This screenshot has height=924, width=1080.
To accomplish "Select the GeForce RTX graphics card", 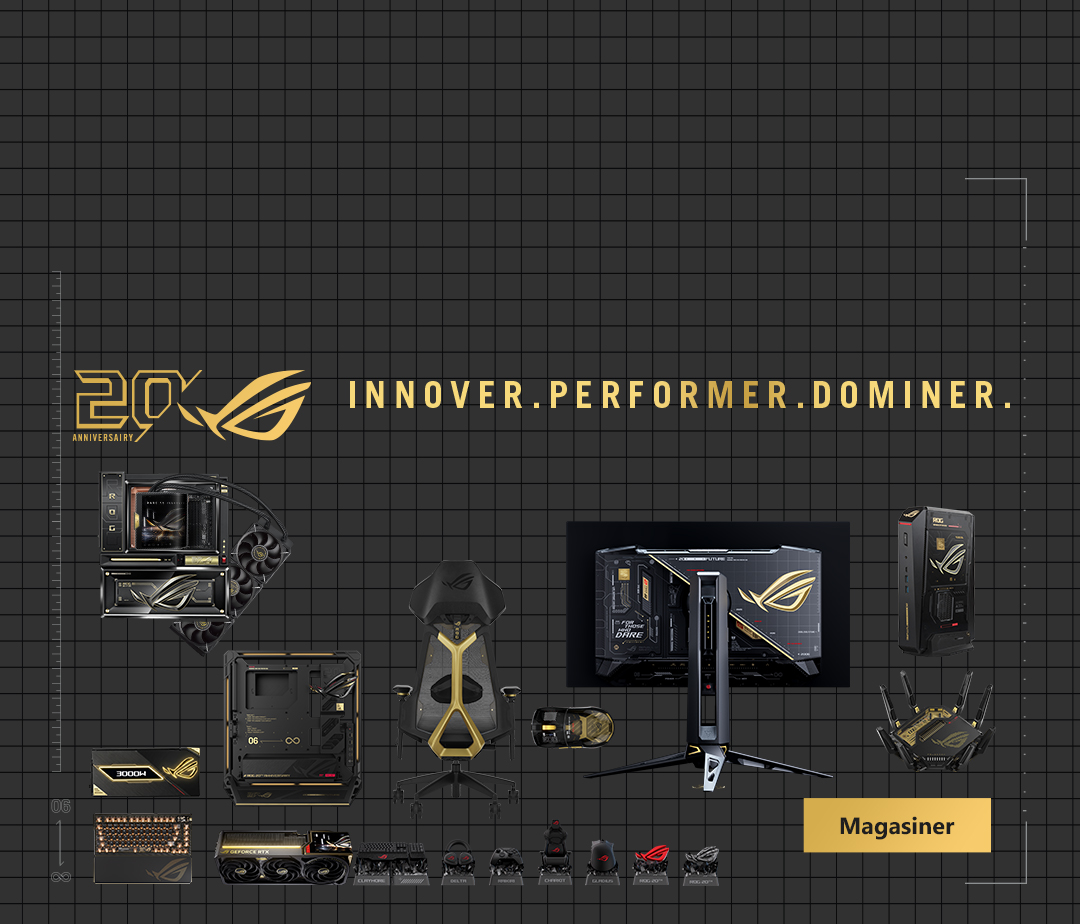I will pyautogui.click(x=284, y=857).
